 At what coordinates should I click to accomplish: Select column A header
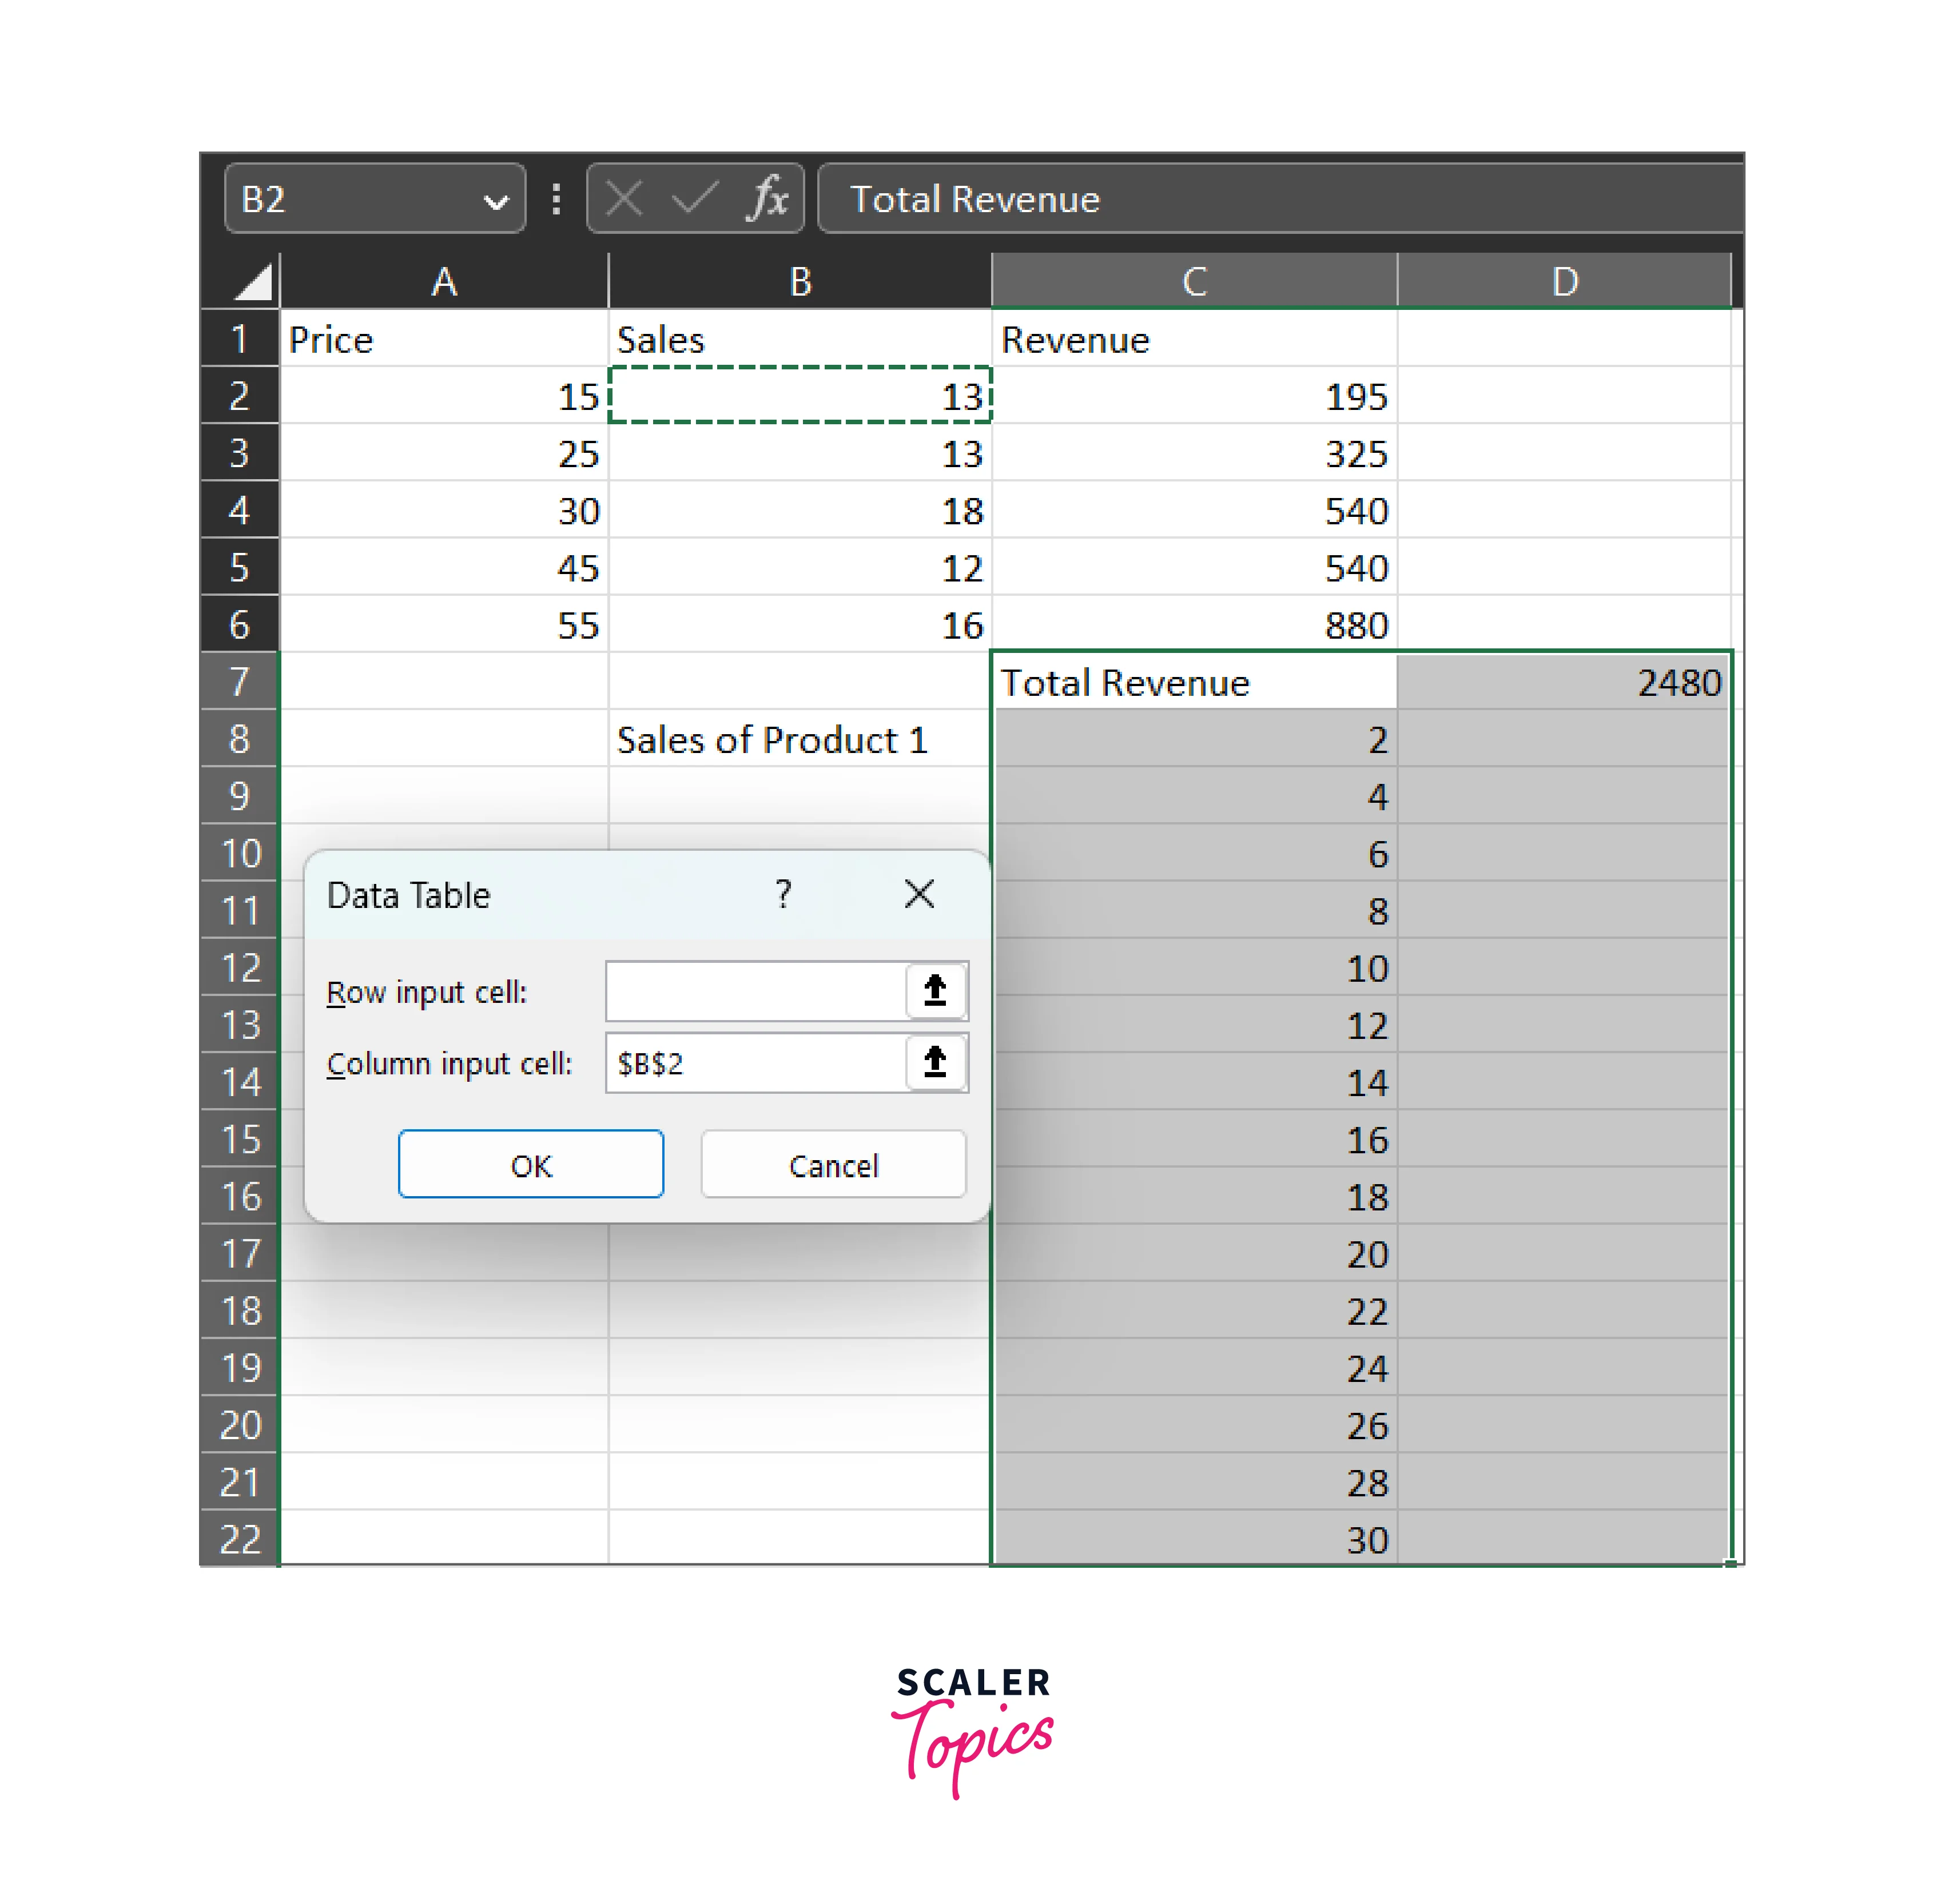pos(444,282)
